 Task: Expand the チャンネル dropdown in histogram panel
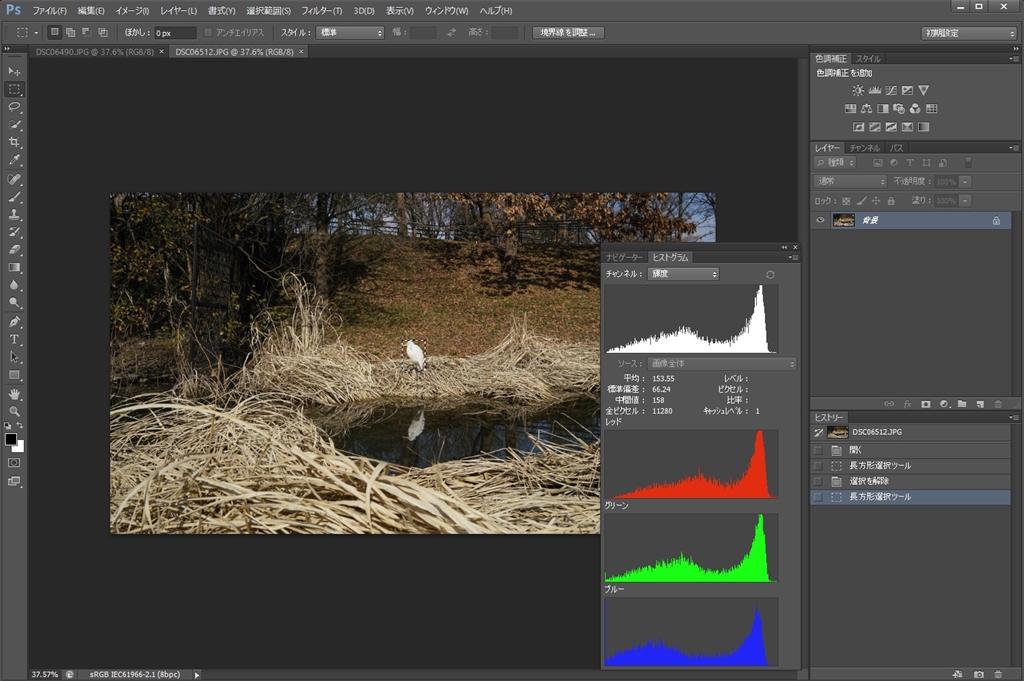pos(684,274)
